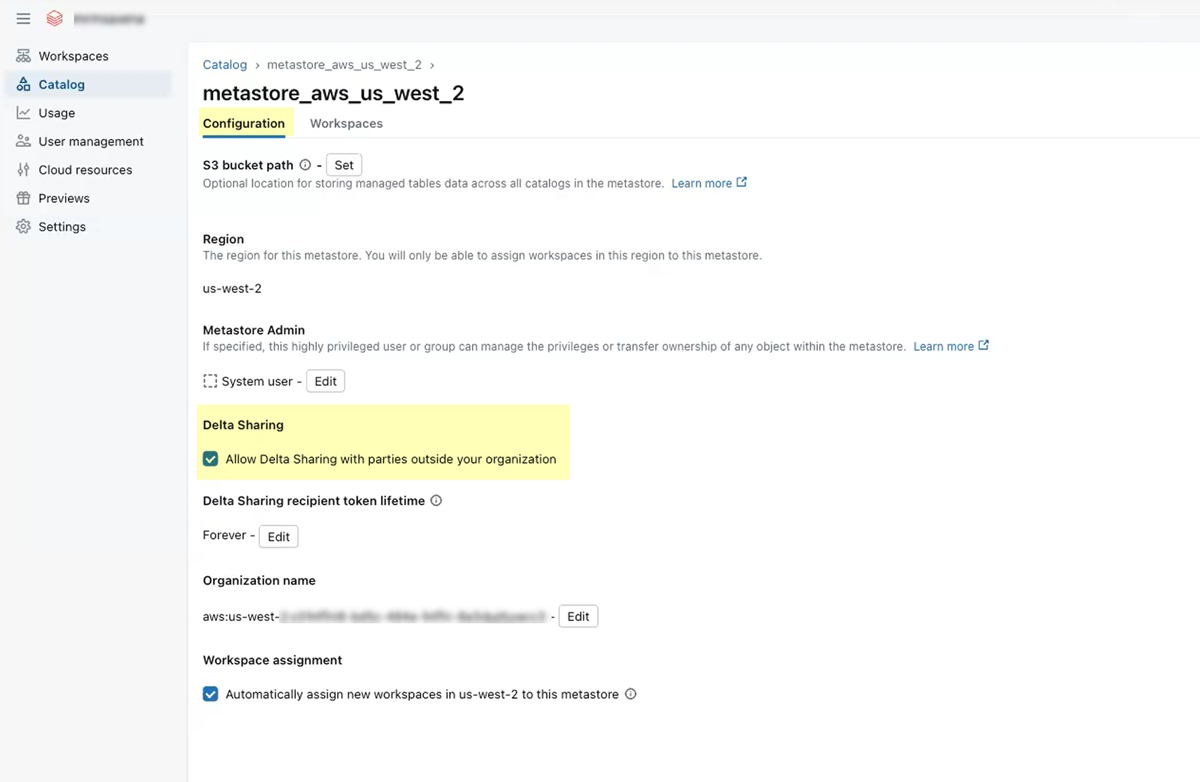Click the Previews gift icon
The image size is (1200, 782).
(23, 198)
